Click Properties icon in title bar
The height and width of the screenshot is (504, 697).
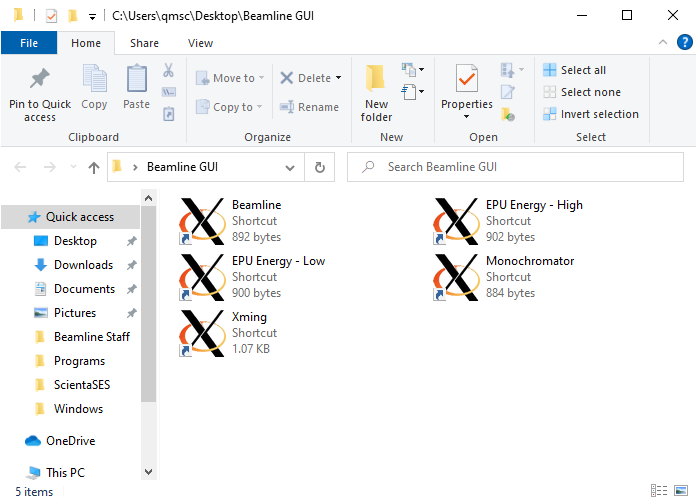[52, 16]
